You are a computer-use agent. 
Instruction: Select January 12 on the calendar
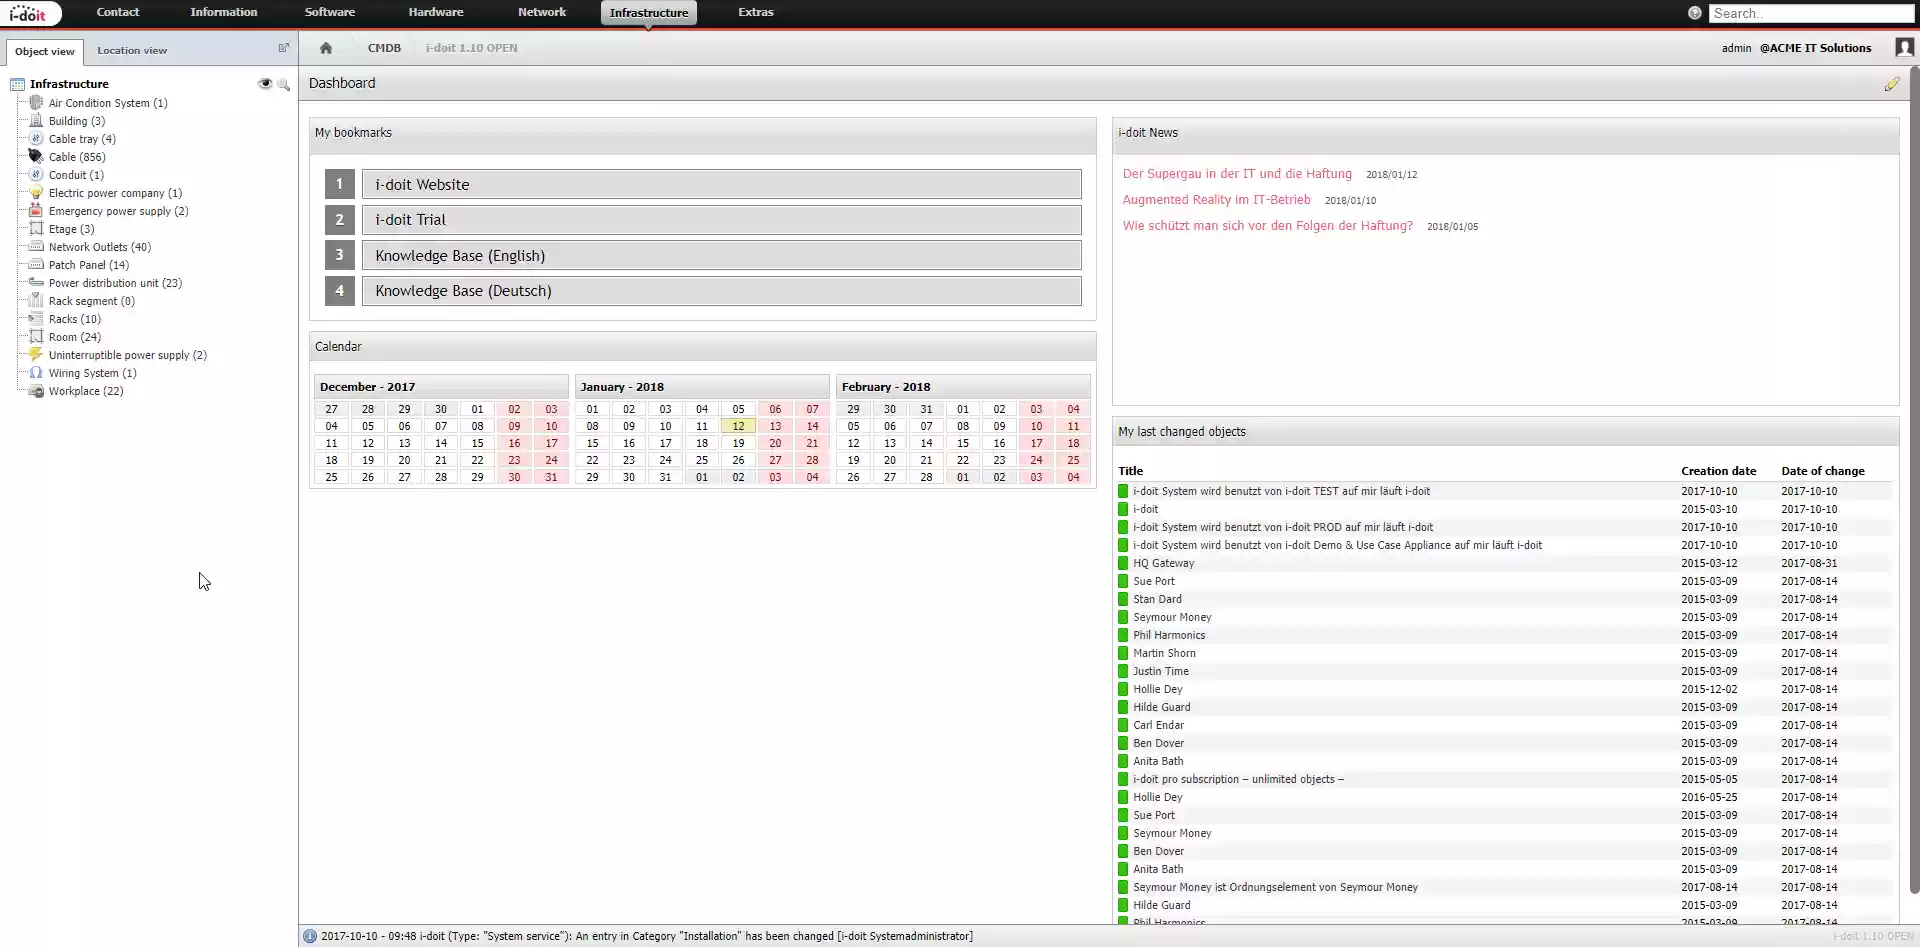click(x=737, y=426)
